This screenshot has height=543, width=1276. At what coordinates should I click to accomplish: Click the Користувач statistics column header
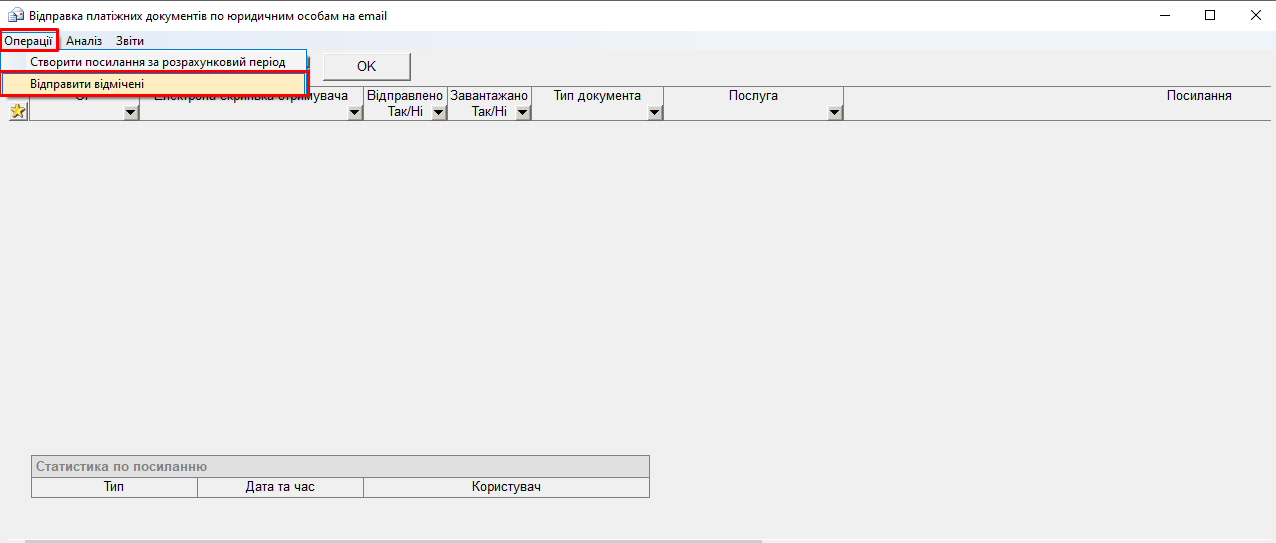(506, 487)
